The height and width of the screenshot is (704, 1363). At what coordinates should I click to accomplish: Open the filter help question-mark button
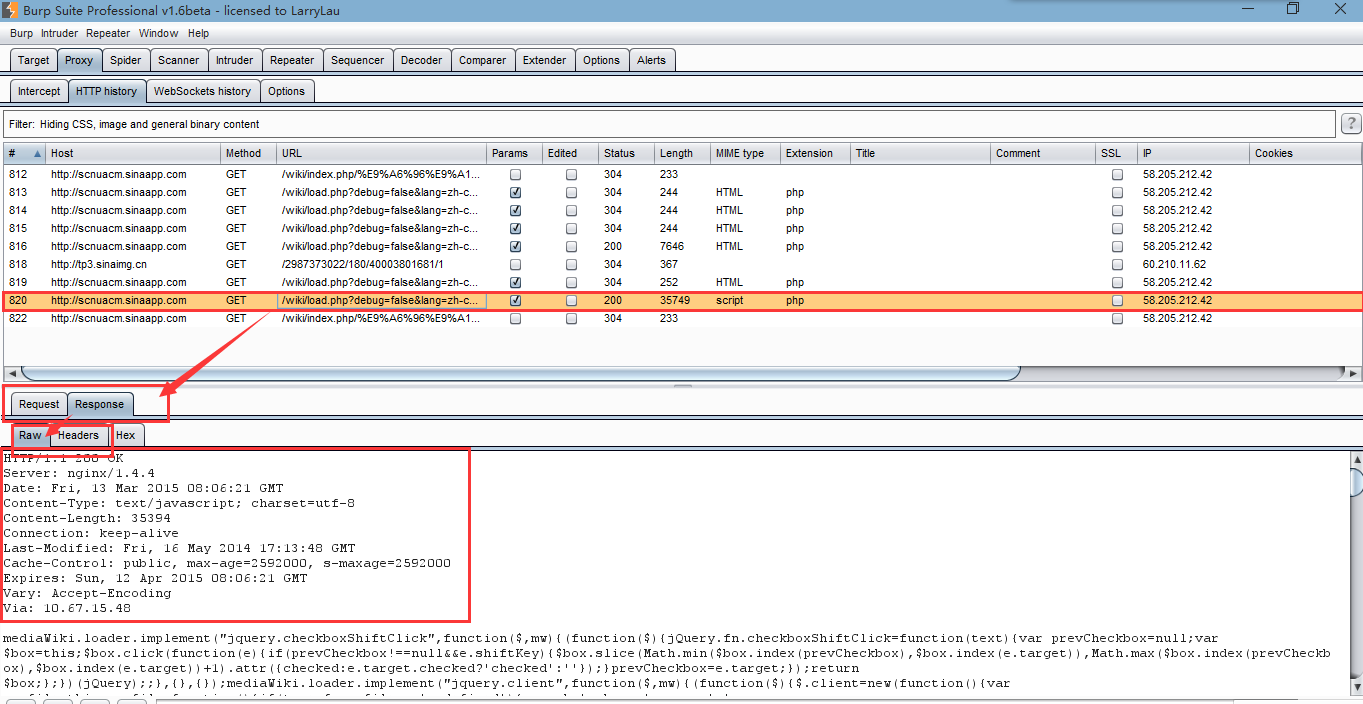[1351, 124]
